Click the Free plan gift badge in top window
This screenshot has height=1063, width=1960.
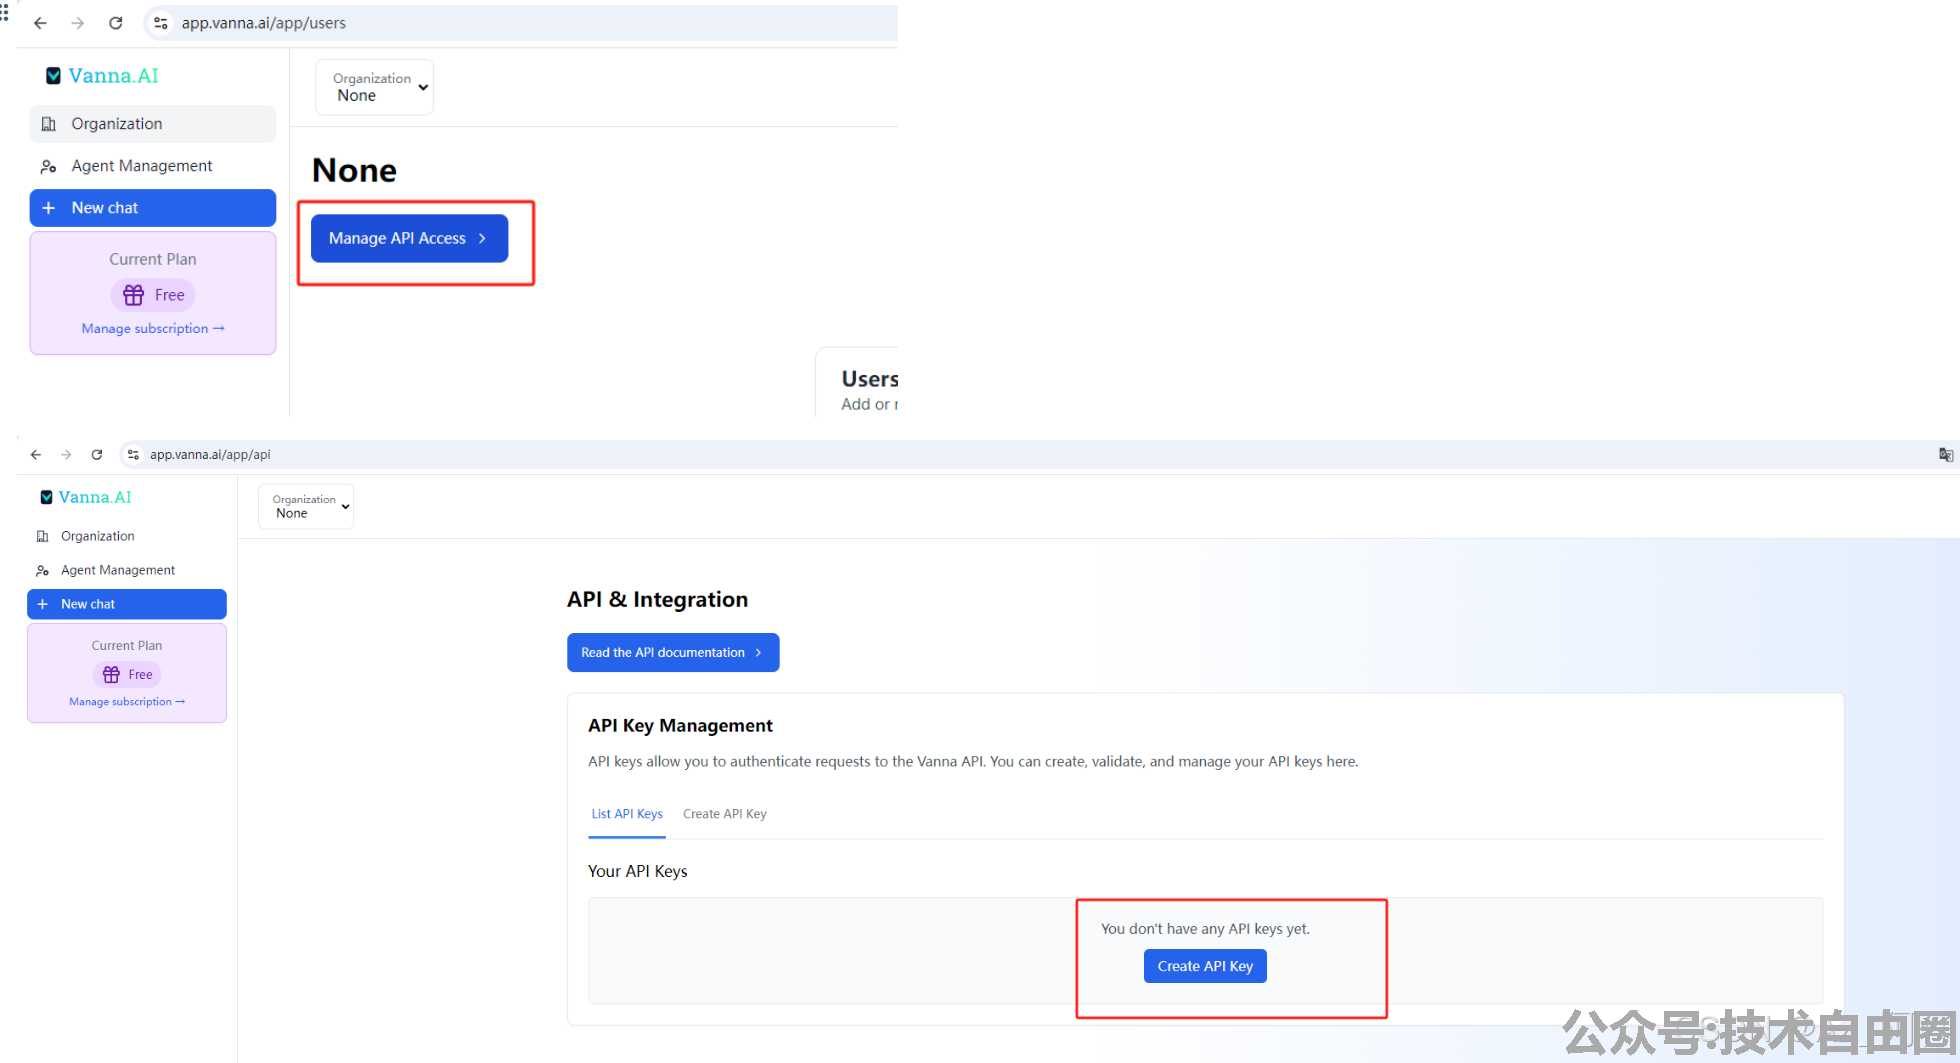click(x=153, y=295)
